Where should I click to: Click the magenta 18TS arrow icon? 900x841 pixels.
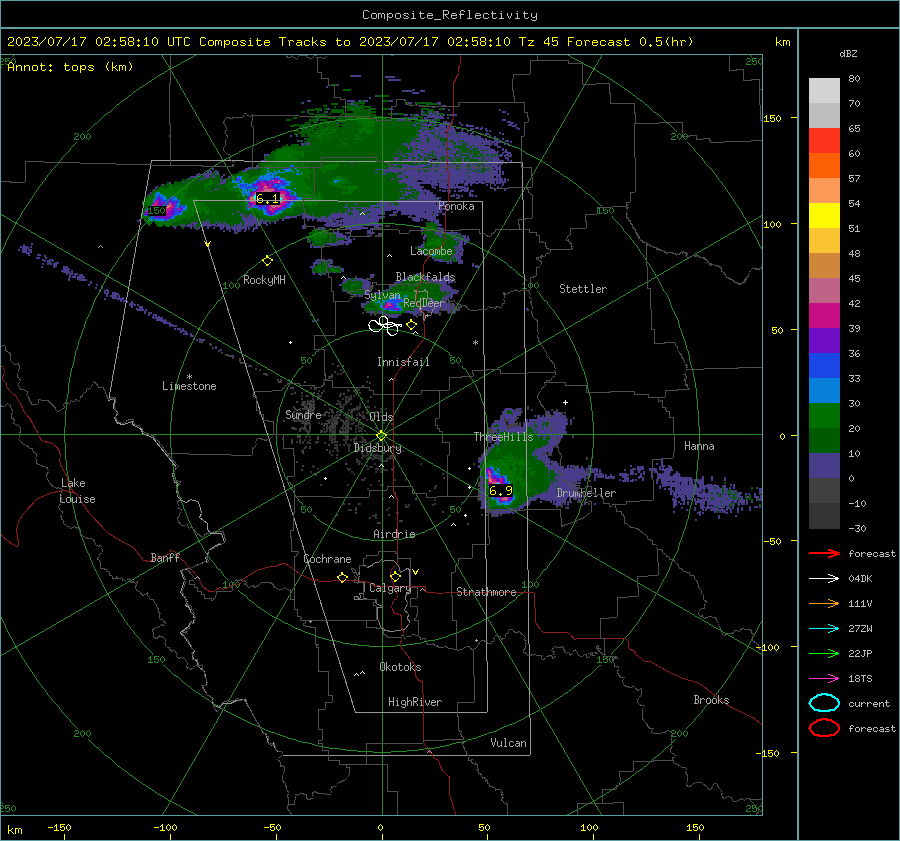[824, 679]
